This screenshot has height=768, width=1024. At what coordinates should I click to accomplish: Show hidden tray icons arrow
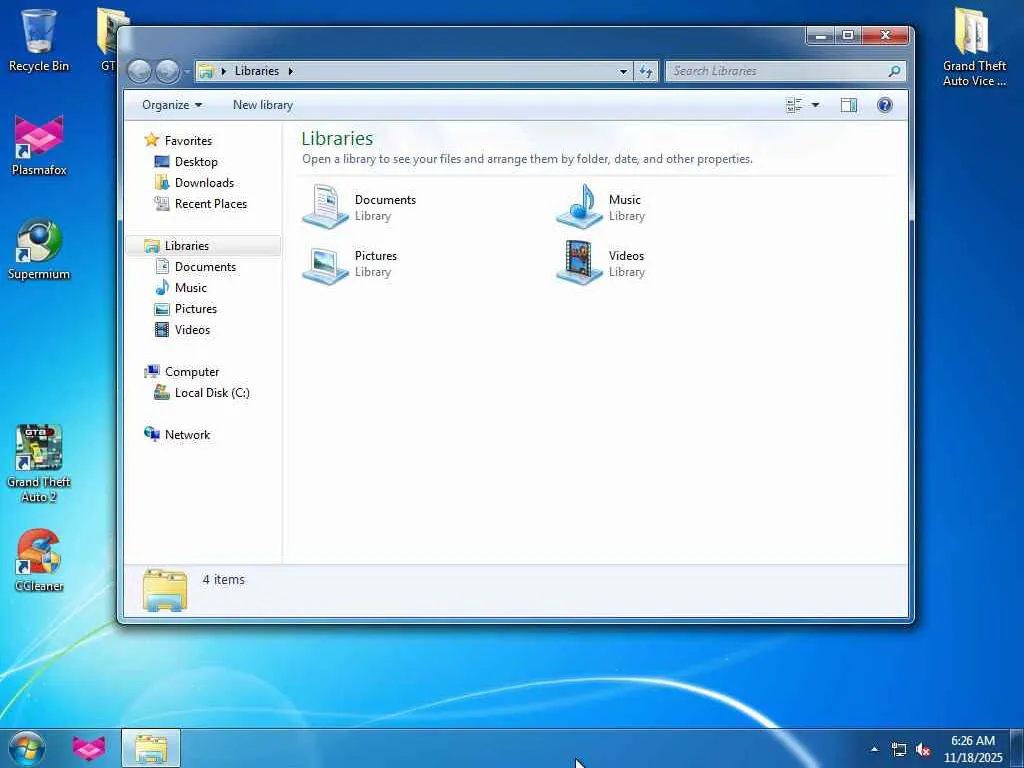(875, 749)
